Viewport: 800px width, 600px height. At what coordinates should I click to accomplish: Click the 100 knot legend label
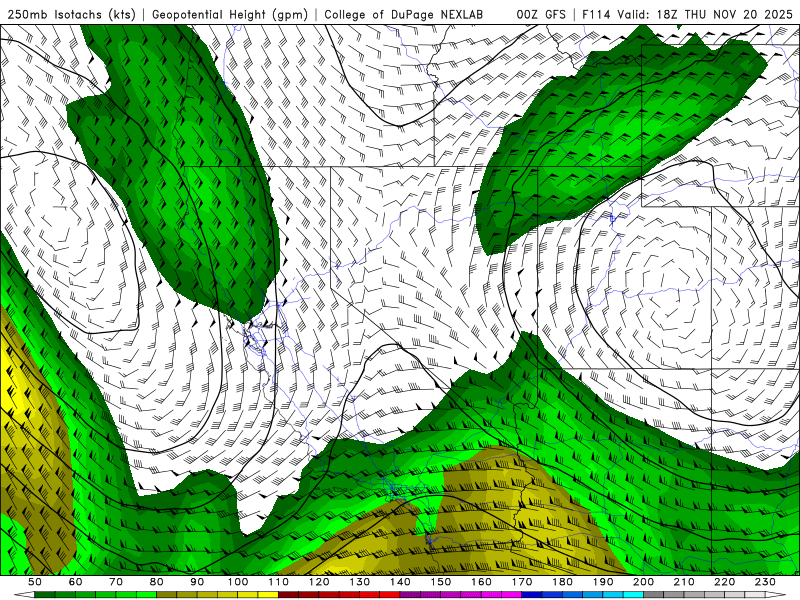[238, 582]
